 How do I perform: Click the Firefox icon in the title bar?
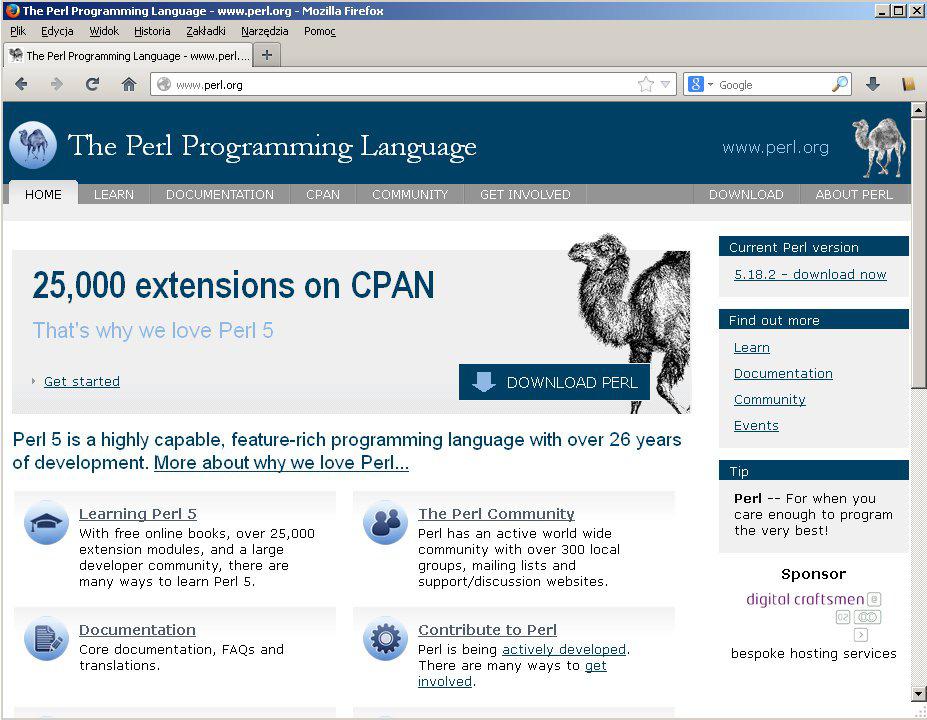(x=11, y=11)
